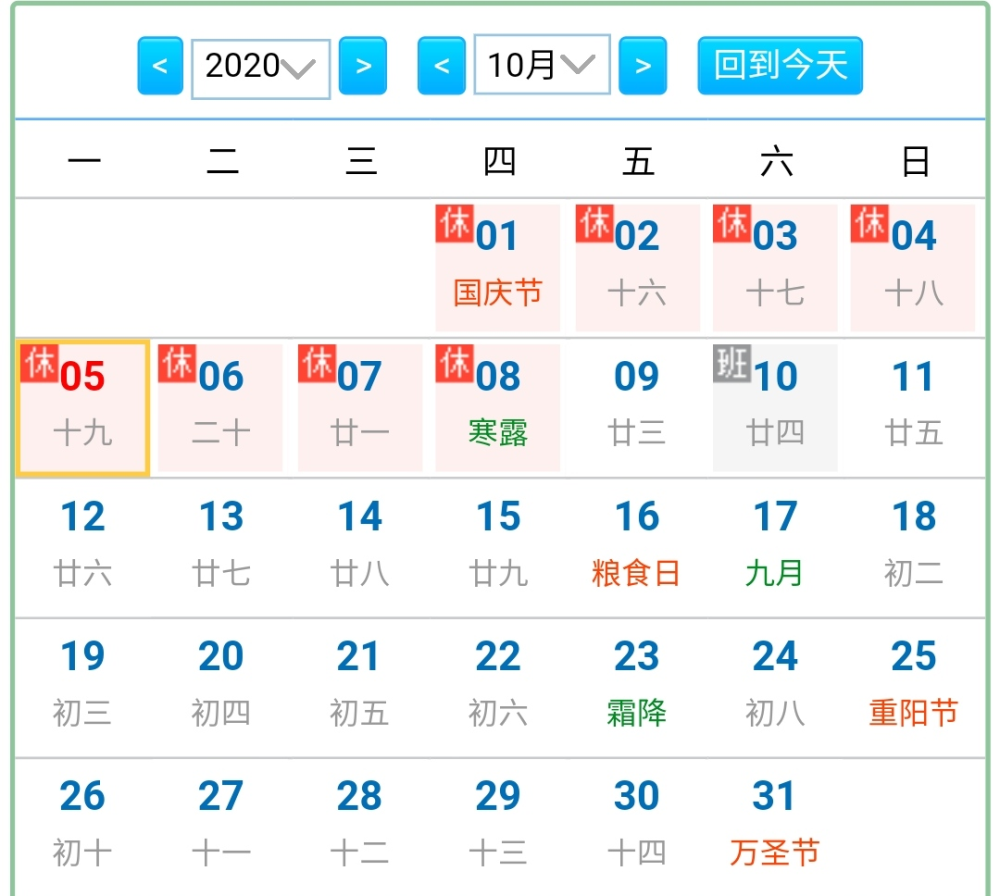The height and width of the screenshot is (896, 1000).
Task: Select highlighted date 05
Action: click(x=83, y=407)
